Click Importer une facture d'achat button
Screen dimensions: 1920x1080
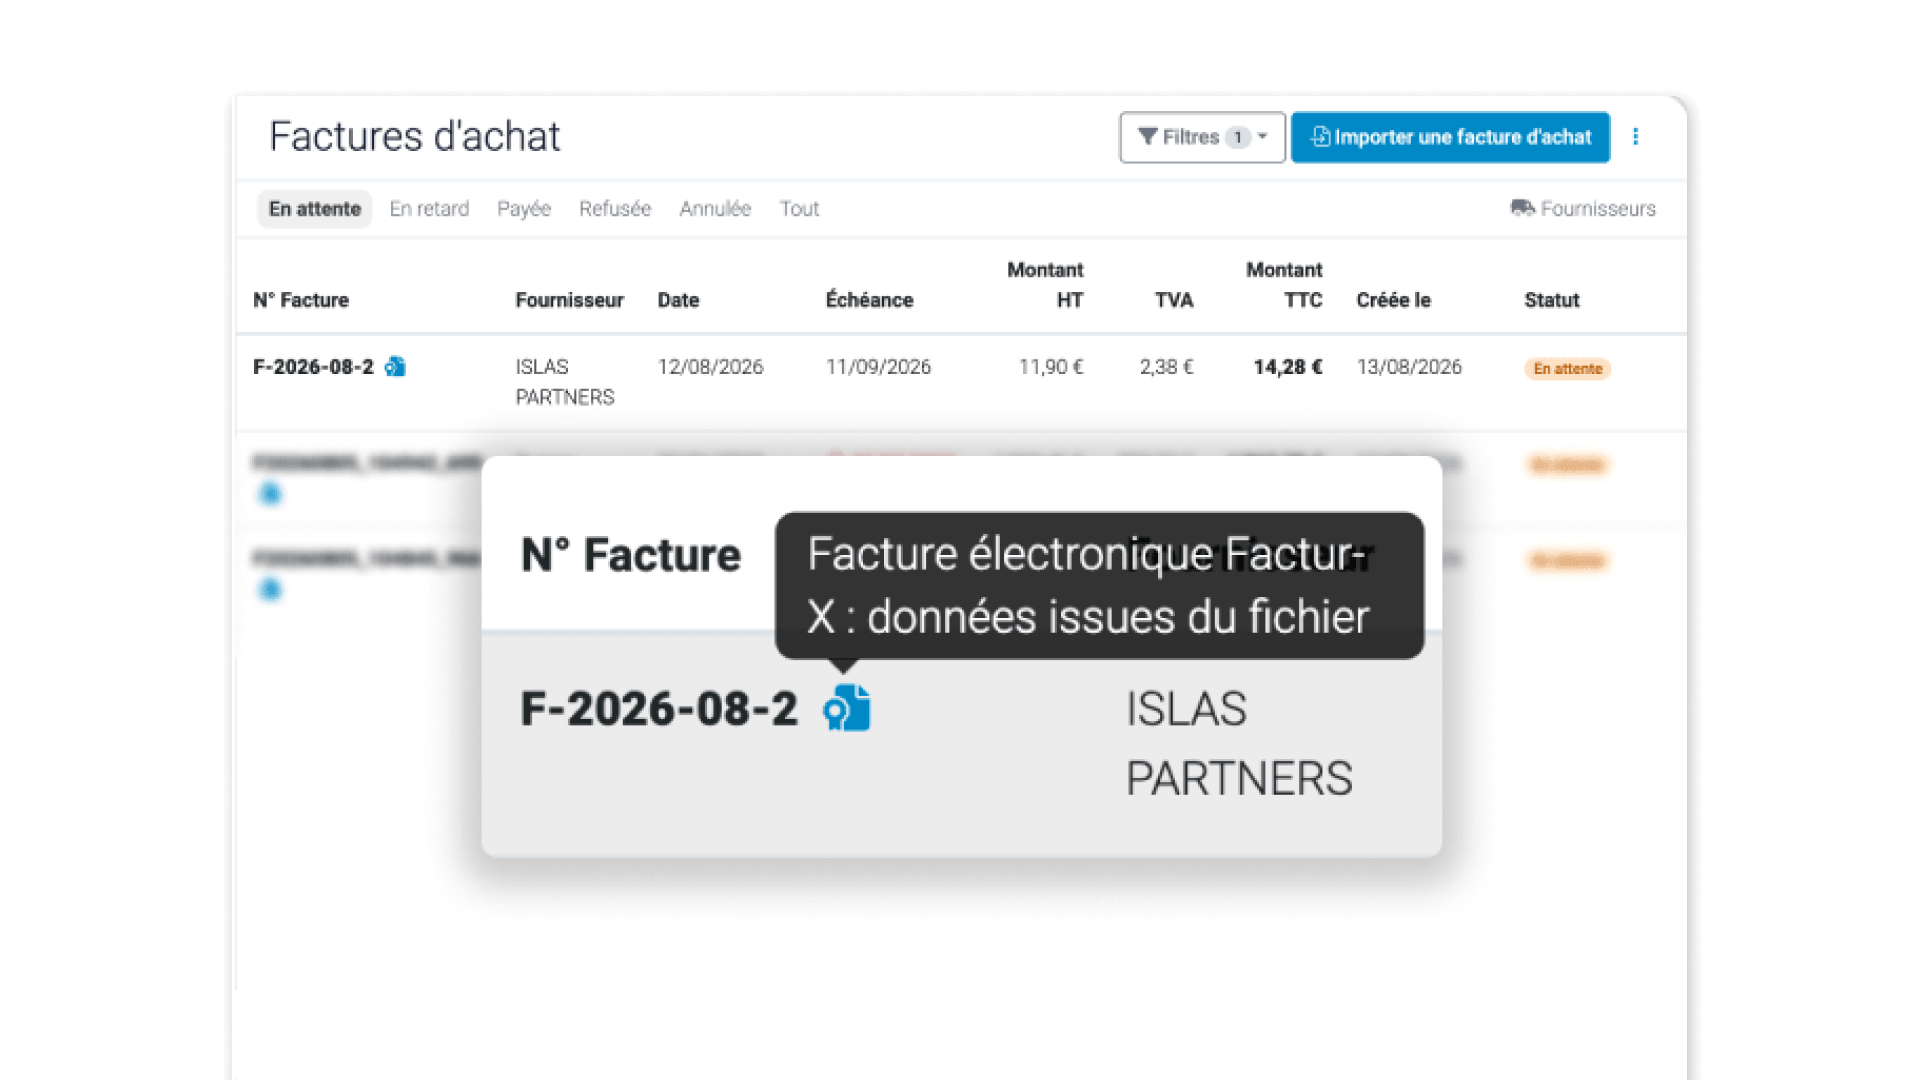(1450, 137)
